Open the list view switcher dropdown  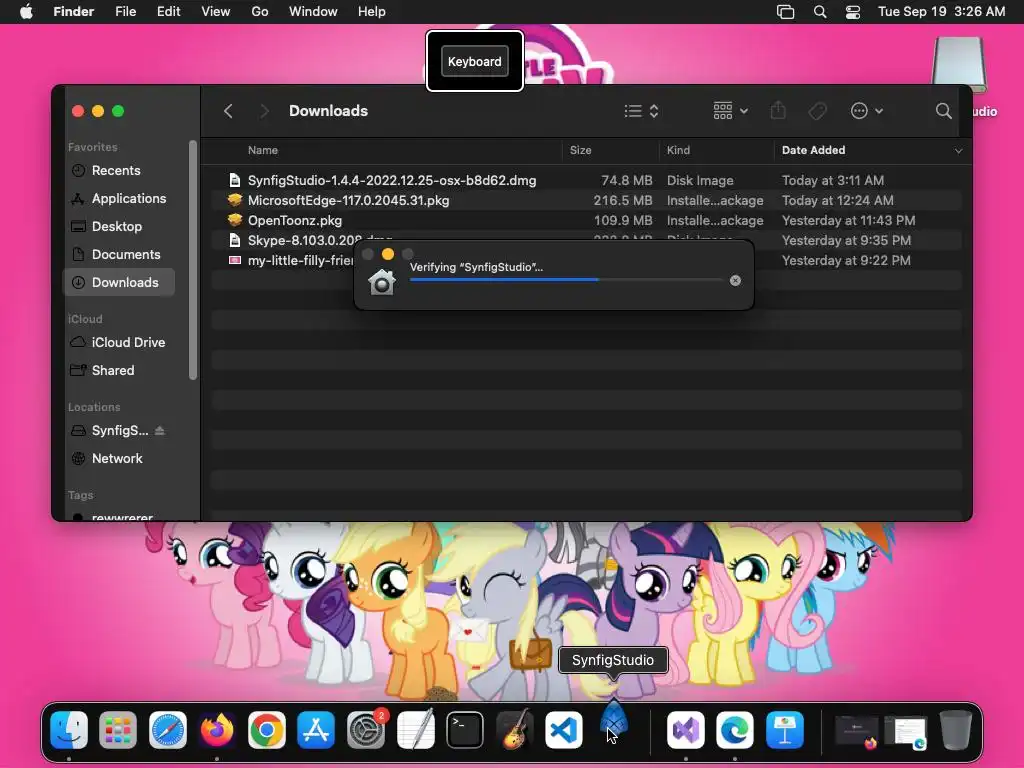[x=641, y=111]
